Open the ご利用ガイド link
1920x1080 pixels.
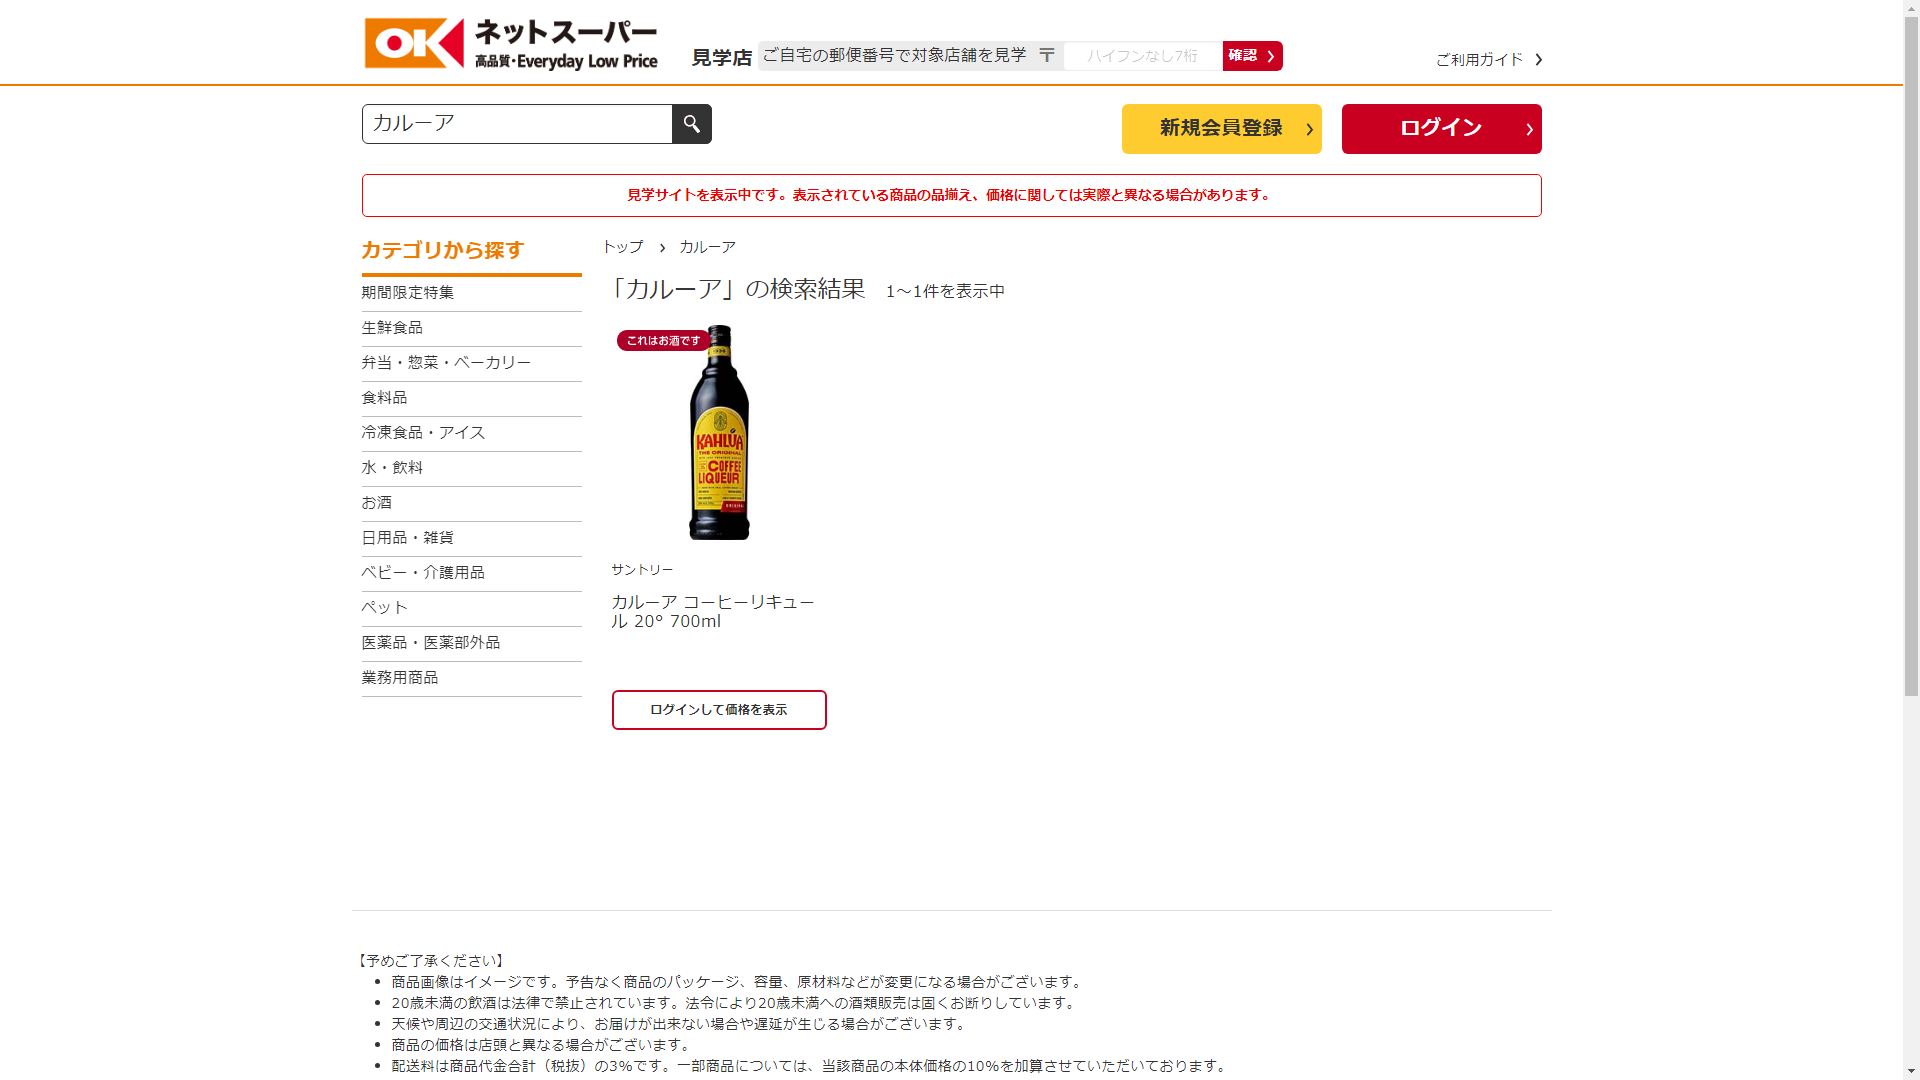(x=1488, y=60)
